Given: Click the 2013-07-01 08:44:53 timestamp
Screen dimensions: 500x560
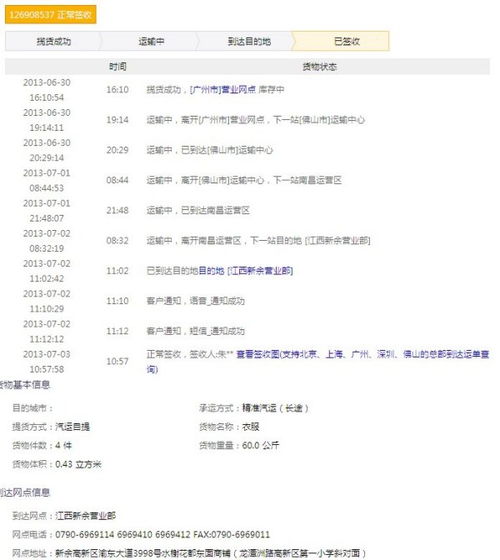Looking at the screenshot, I should point(47,180).
